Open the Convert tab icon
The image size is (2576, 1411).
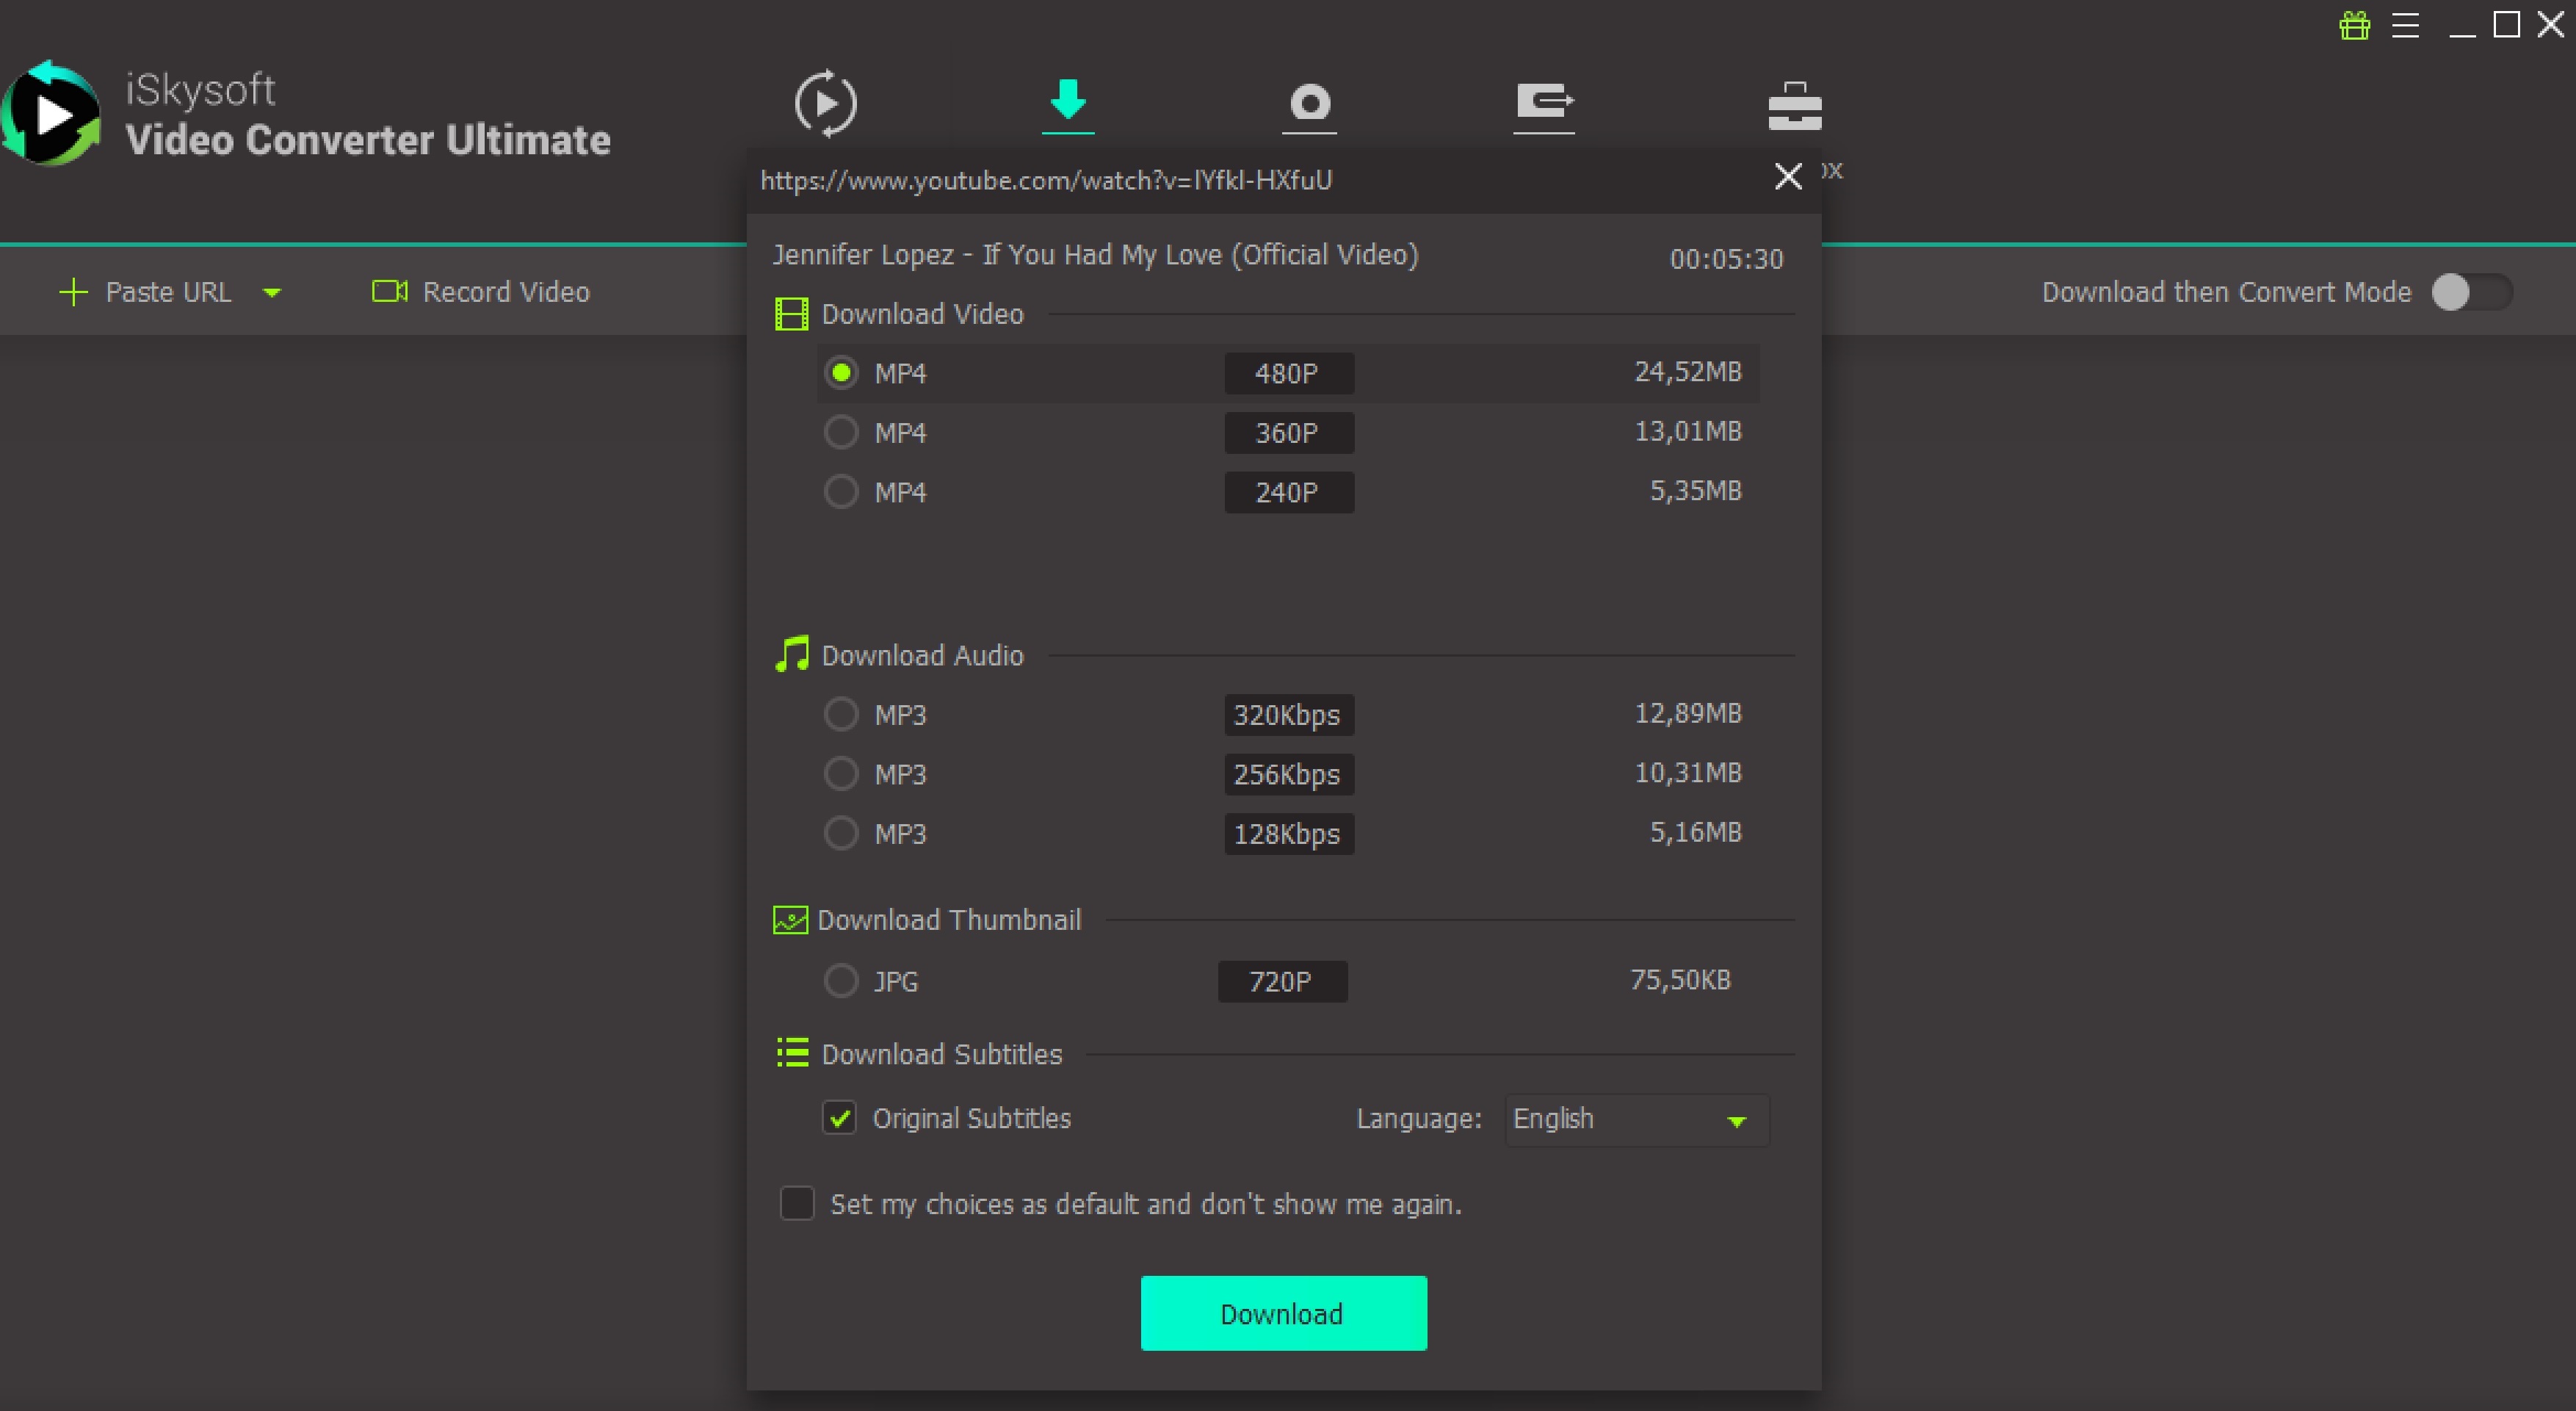coord(825,103)
